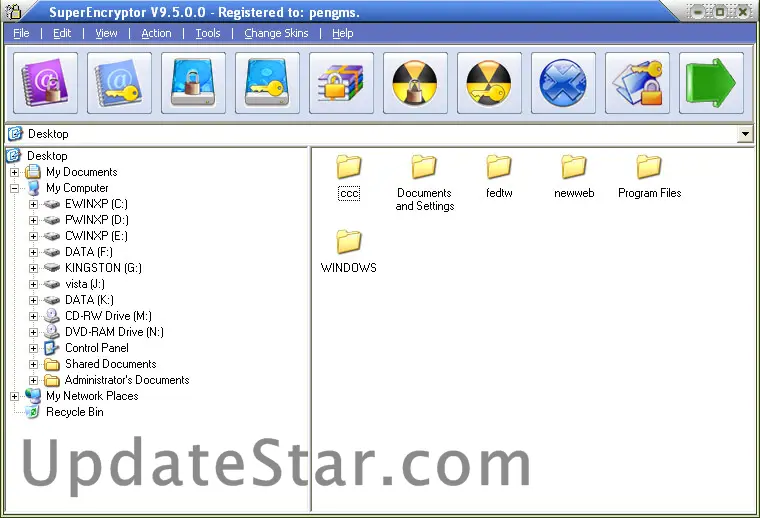Image resolution: width=760 pixels, height=518 pixels.
Task: Expand the DATA (F:) drive node
Action: (x=33, y=252)
